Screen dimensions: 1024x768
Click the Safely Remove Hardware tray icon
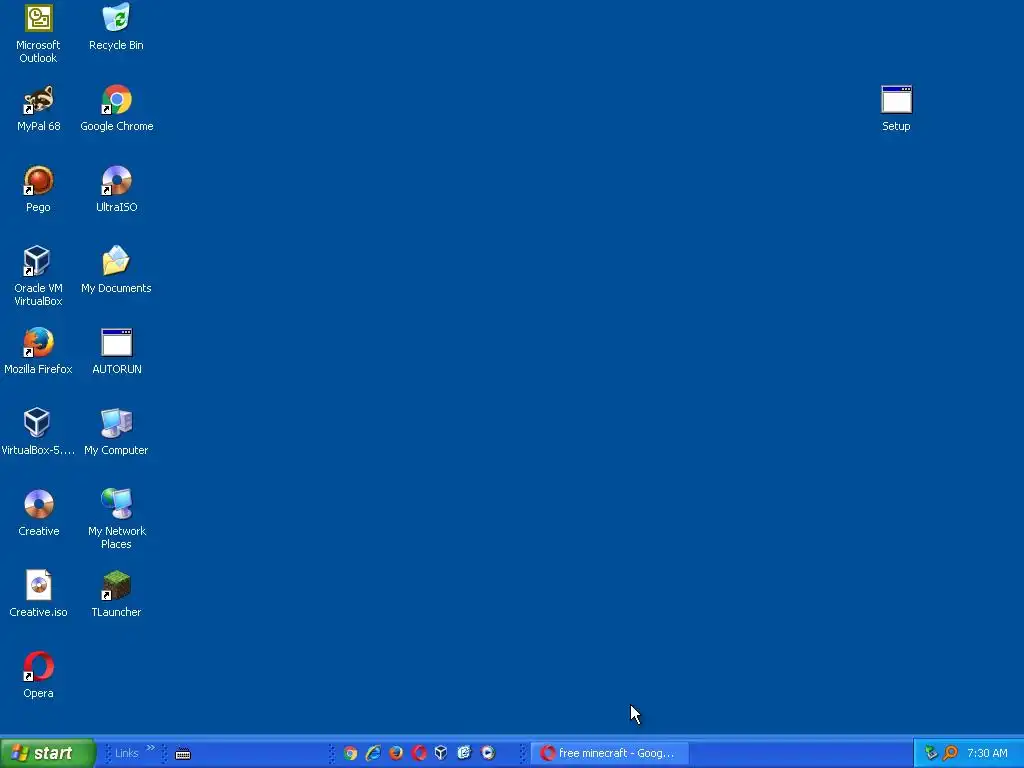[x=931, y=753]
